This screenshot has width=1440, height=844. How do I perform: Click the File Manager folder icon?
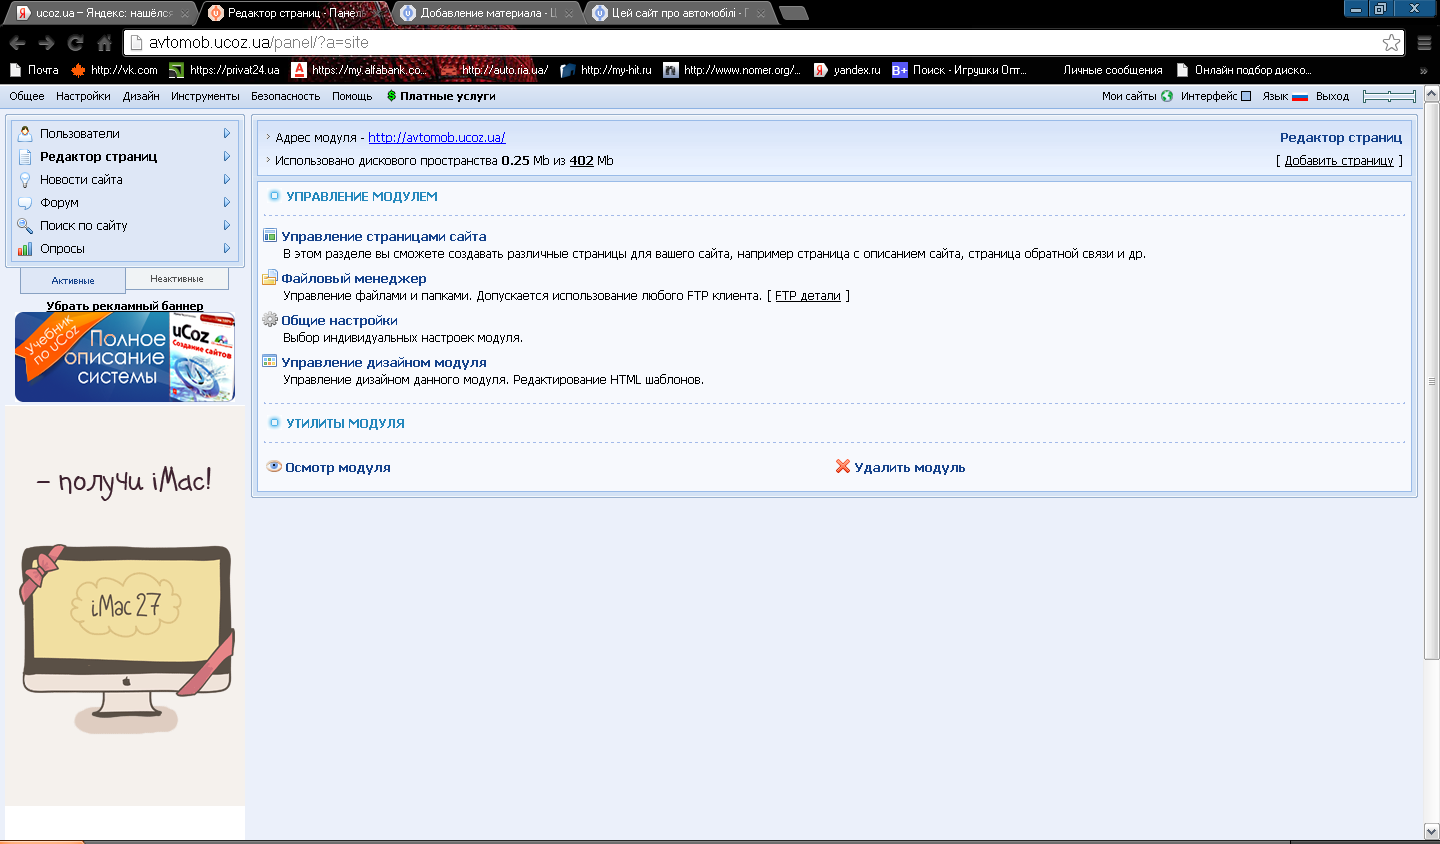270,278
